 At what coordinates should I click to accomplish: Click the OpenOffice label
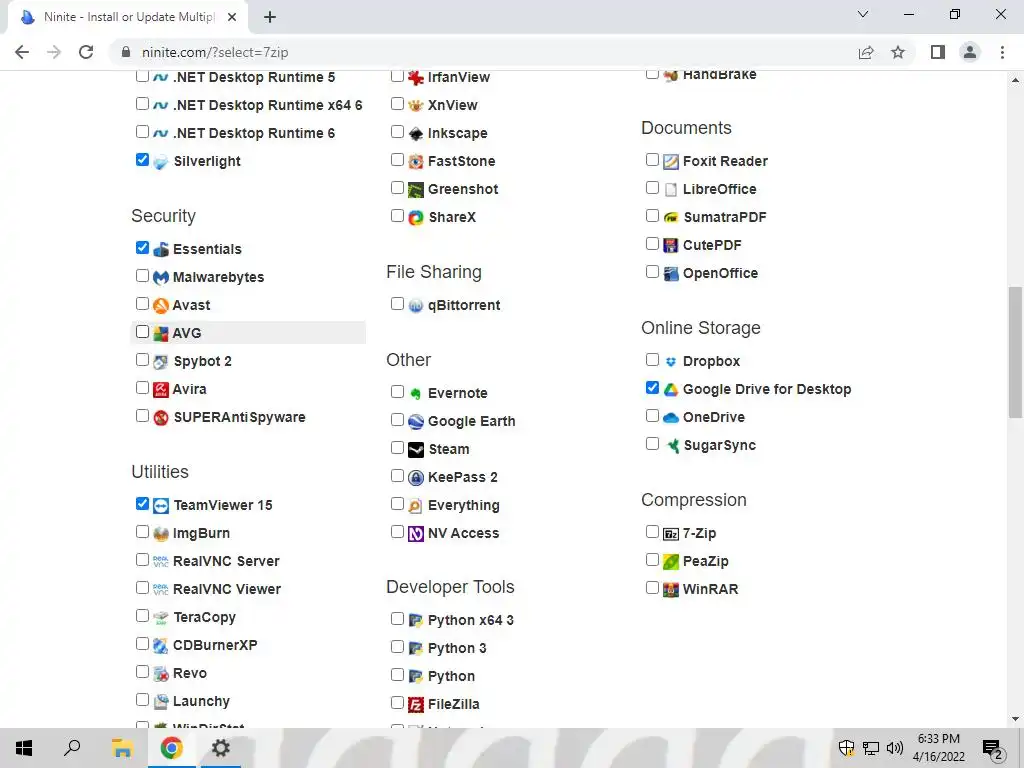[720, 274]
